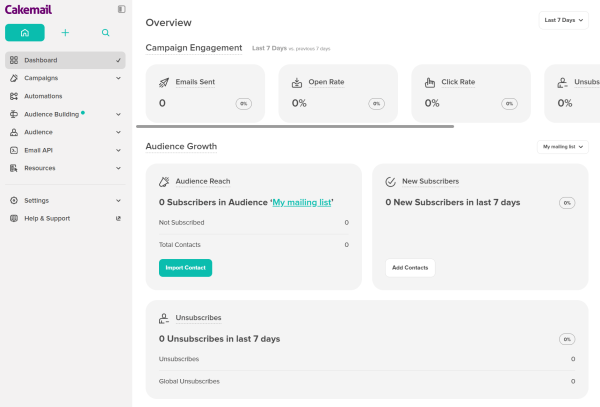Click the Dashboard grid icon
600x407 pixels.
pyautogui.click(x=14, y=60)
